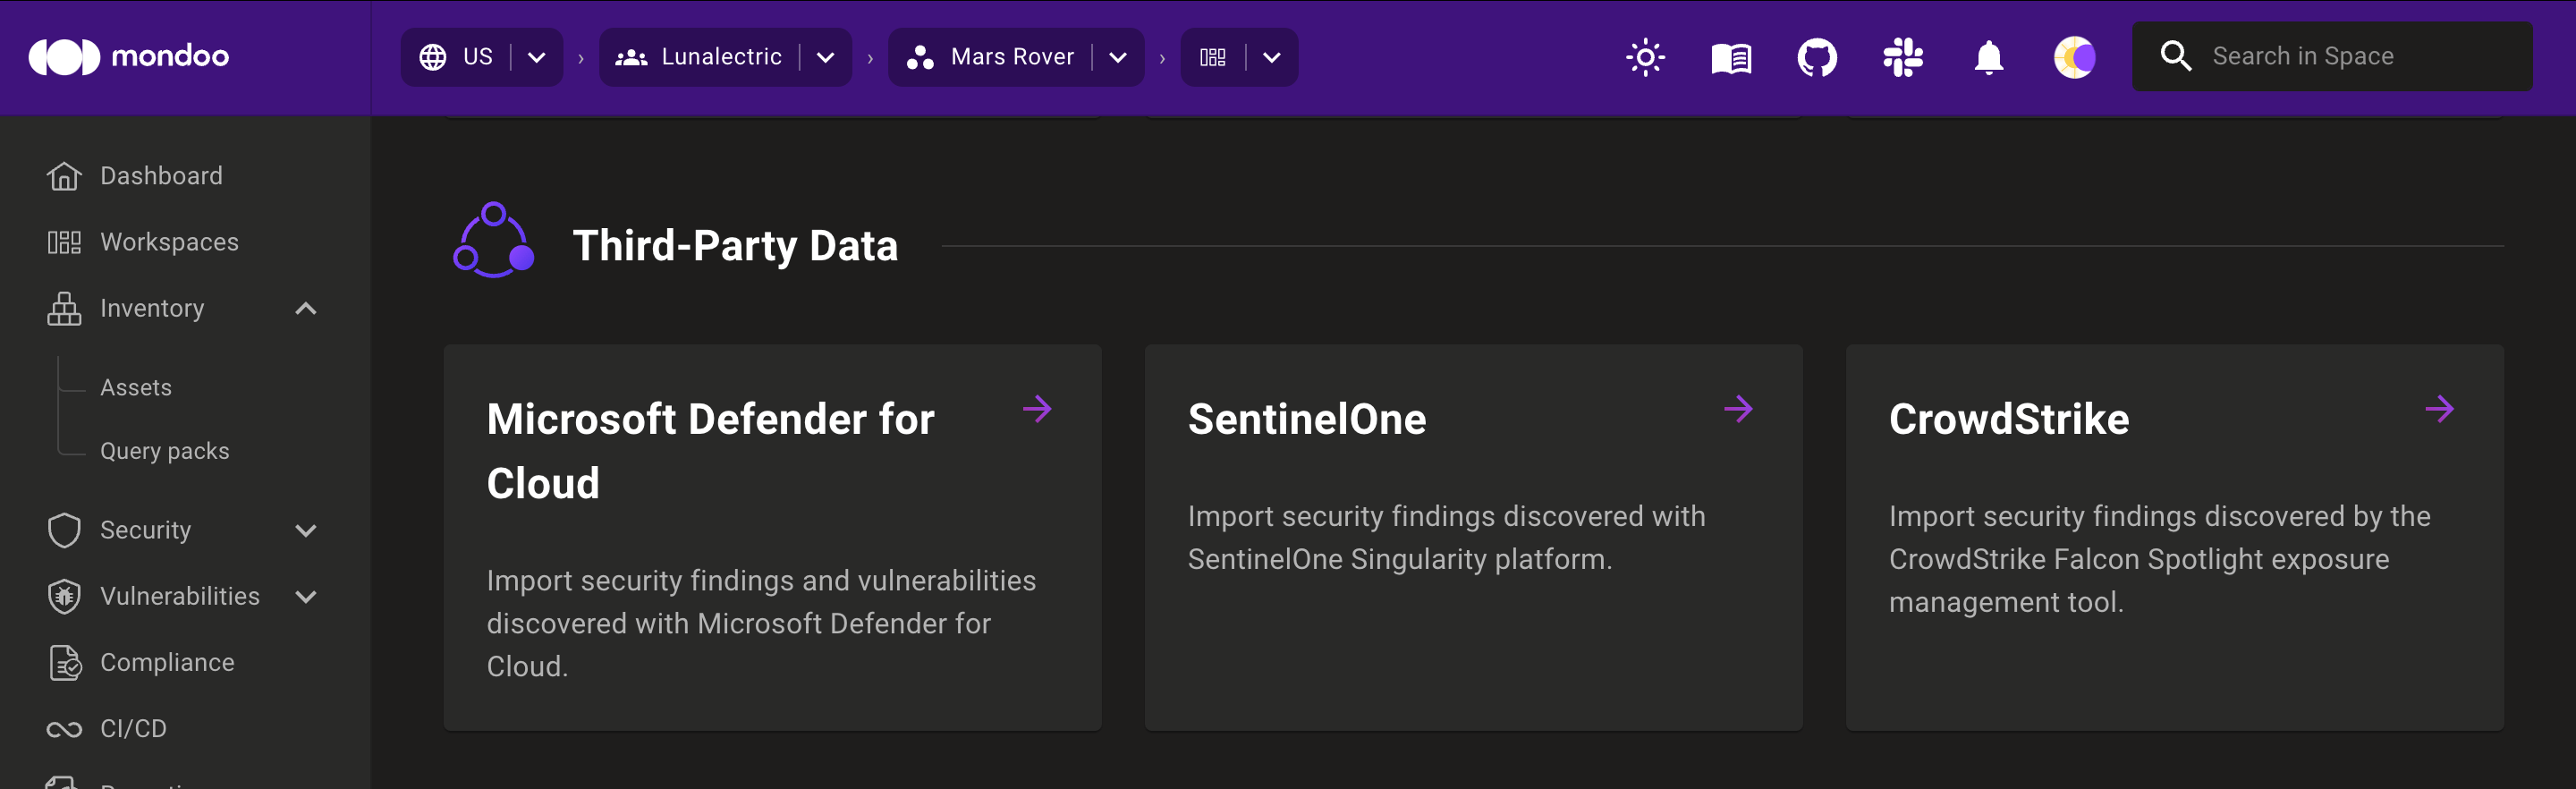Toggle light mode with the sun icon
The height and width of the screenshot is (789, 2576).
1645,57
